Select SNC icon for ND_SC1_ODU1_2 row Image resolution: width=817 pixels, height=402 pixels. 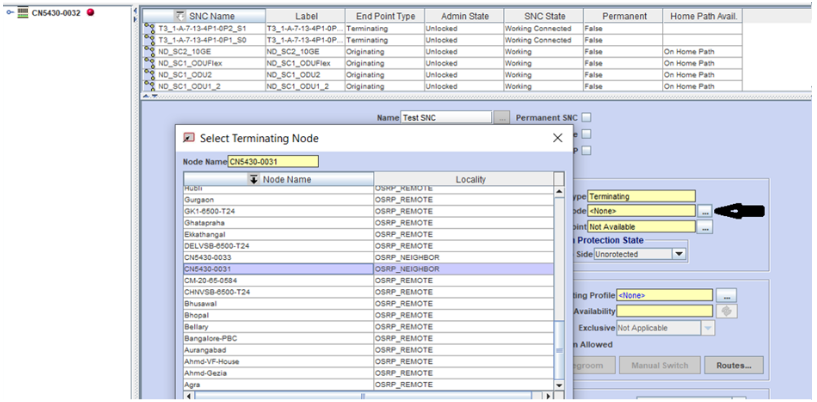tap(150, 86)
